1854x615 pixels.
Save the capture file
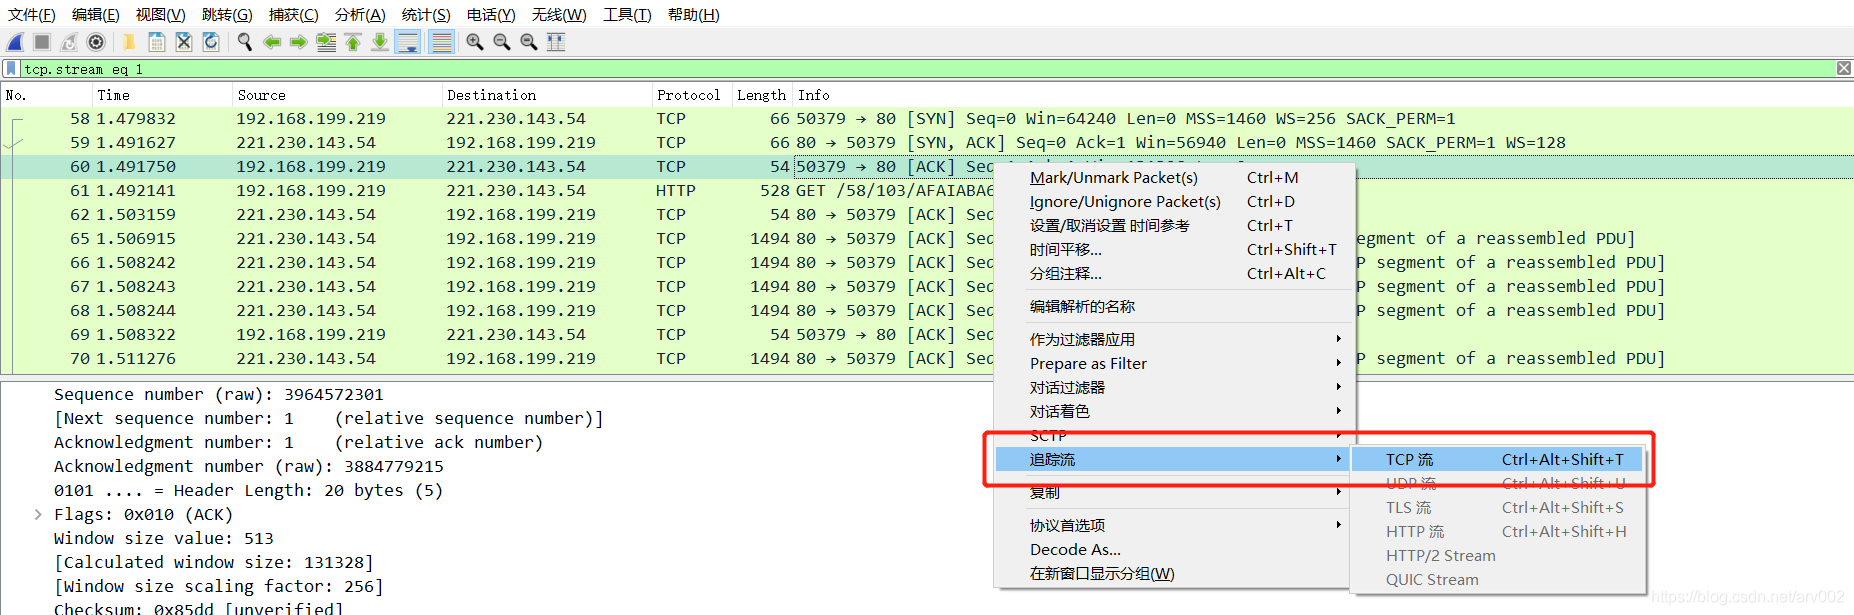[156, 42]
